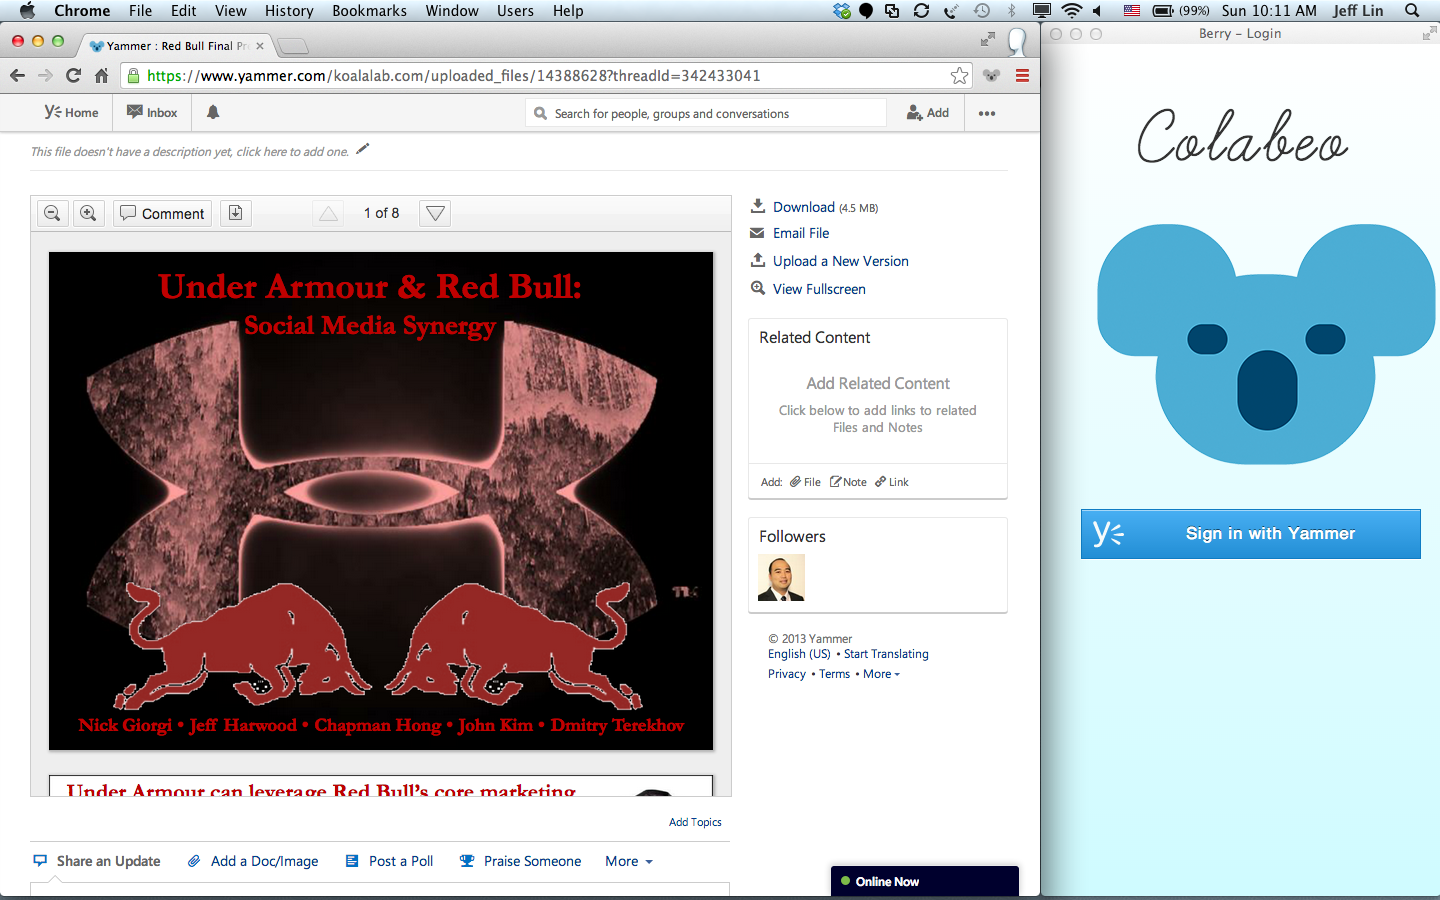Click volume icon in menu bar

[1098, 10]
